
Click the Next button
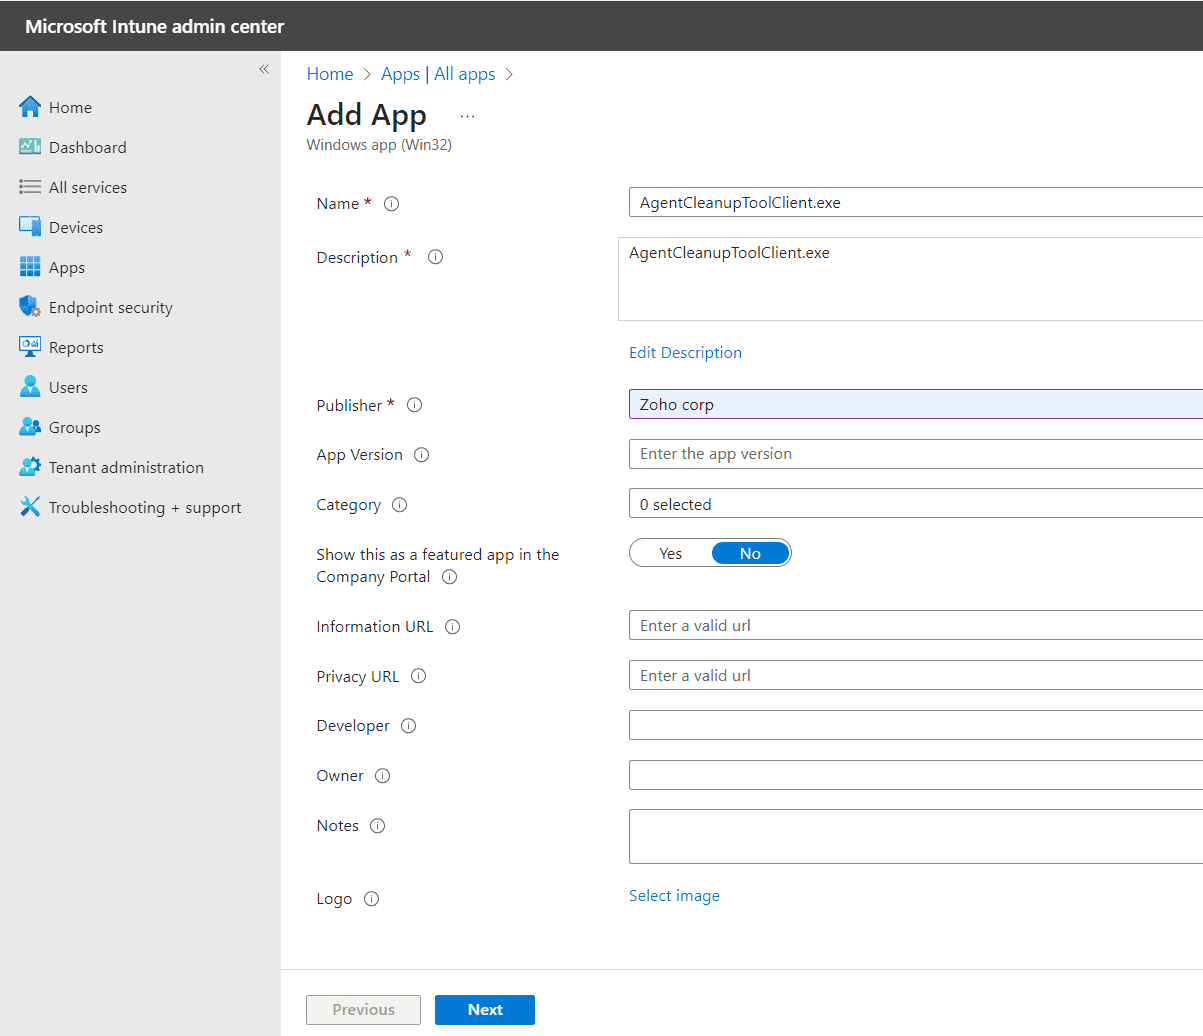[x=484, y=1009]
